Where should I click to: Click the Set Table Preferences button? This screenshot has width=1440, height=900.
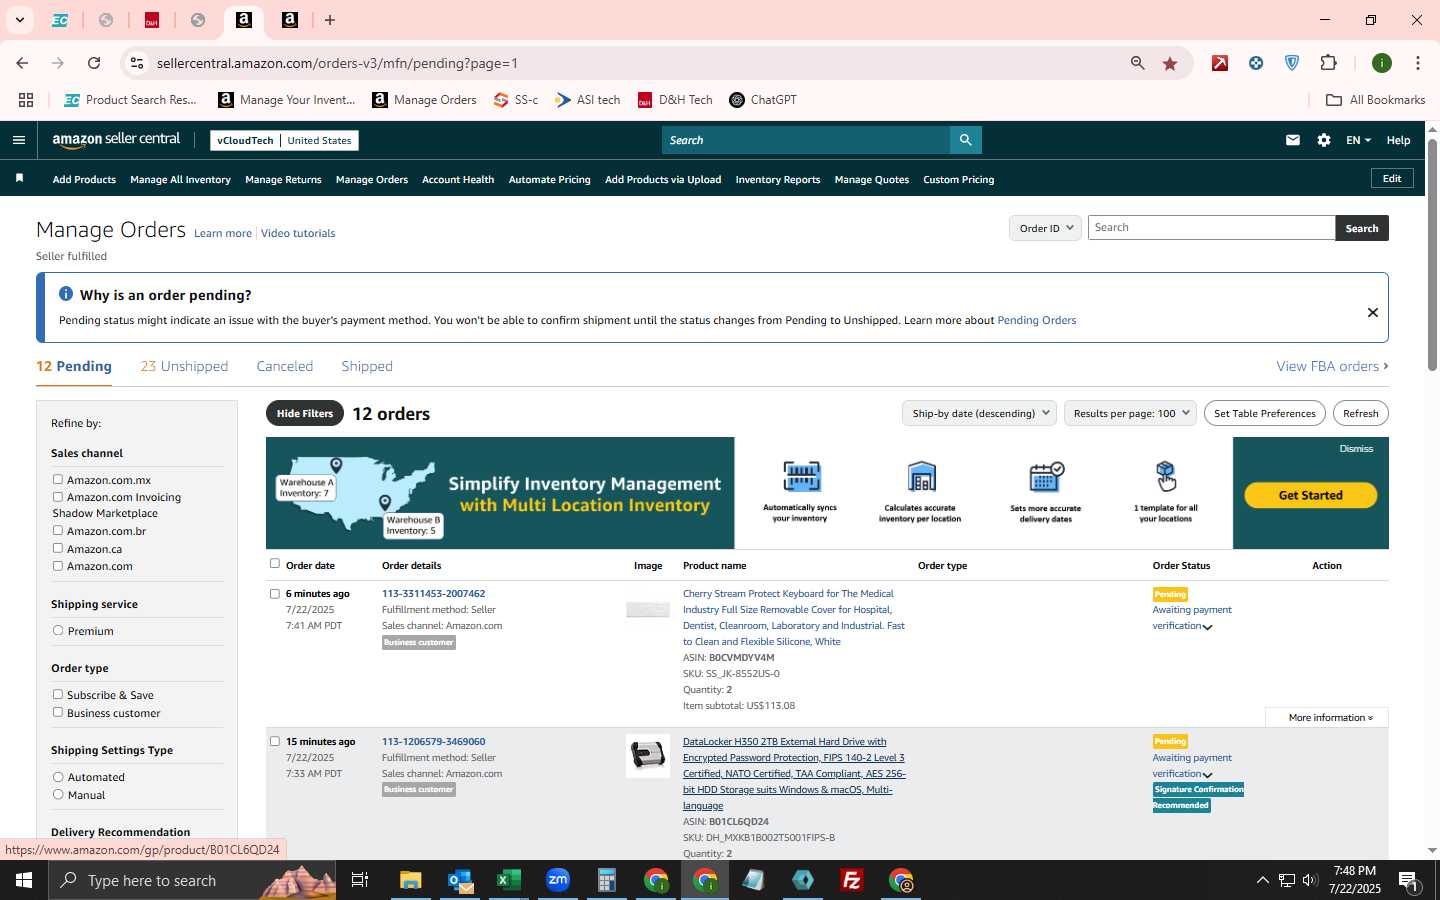1265,413
